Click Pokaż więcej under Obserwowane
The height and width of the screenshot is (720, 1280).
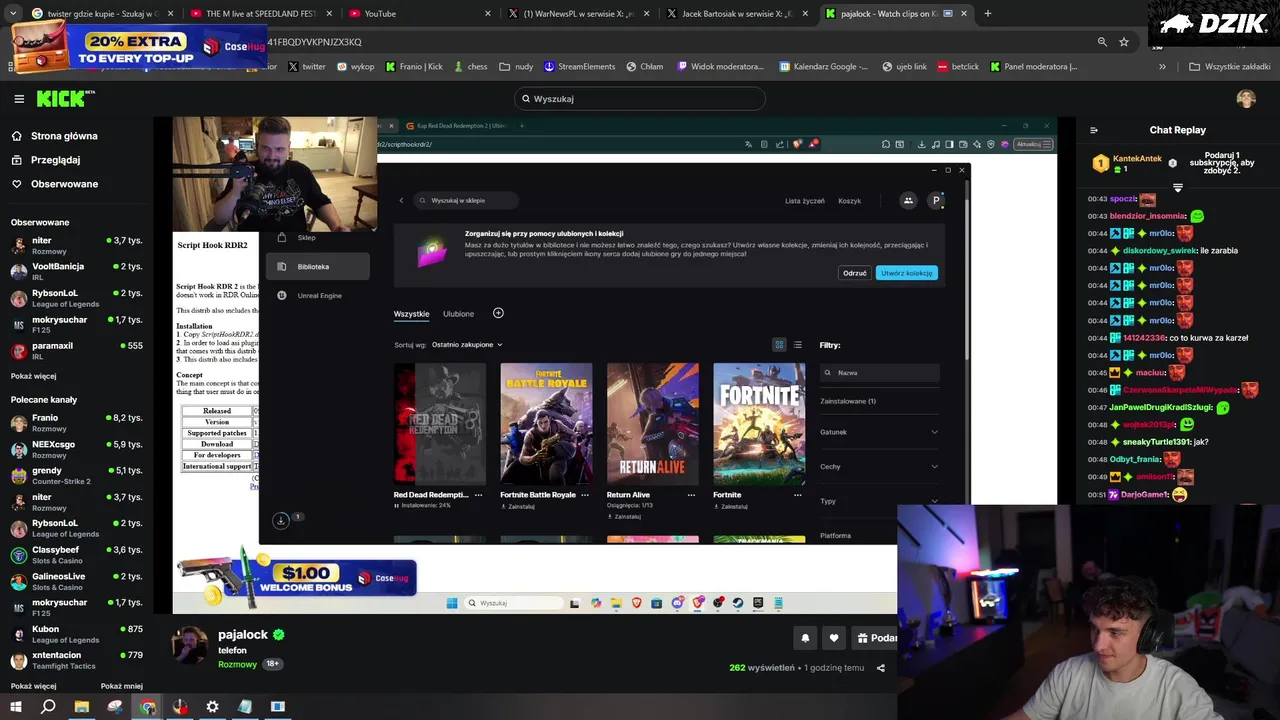33,376
